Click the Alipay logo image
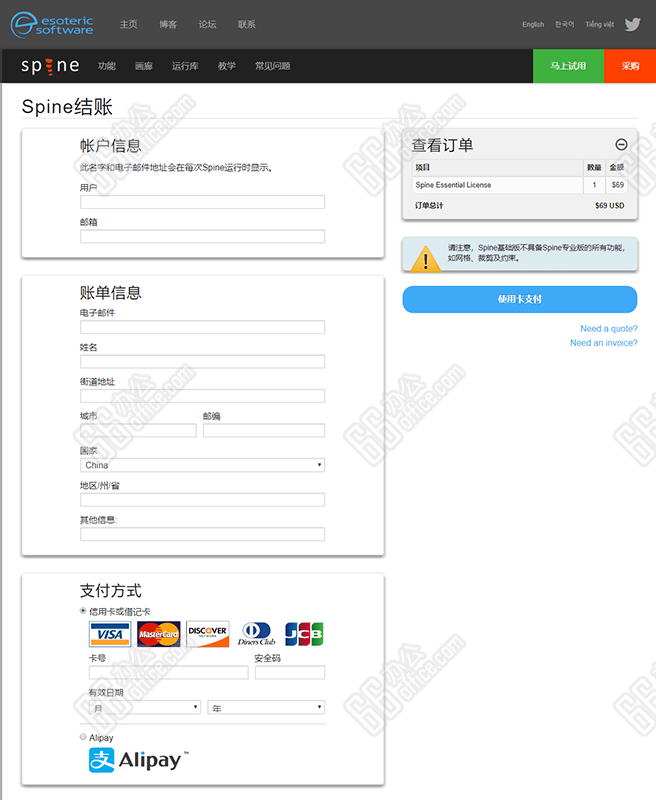The width and height of the screenshot is (656, 800). point(139,760)
